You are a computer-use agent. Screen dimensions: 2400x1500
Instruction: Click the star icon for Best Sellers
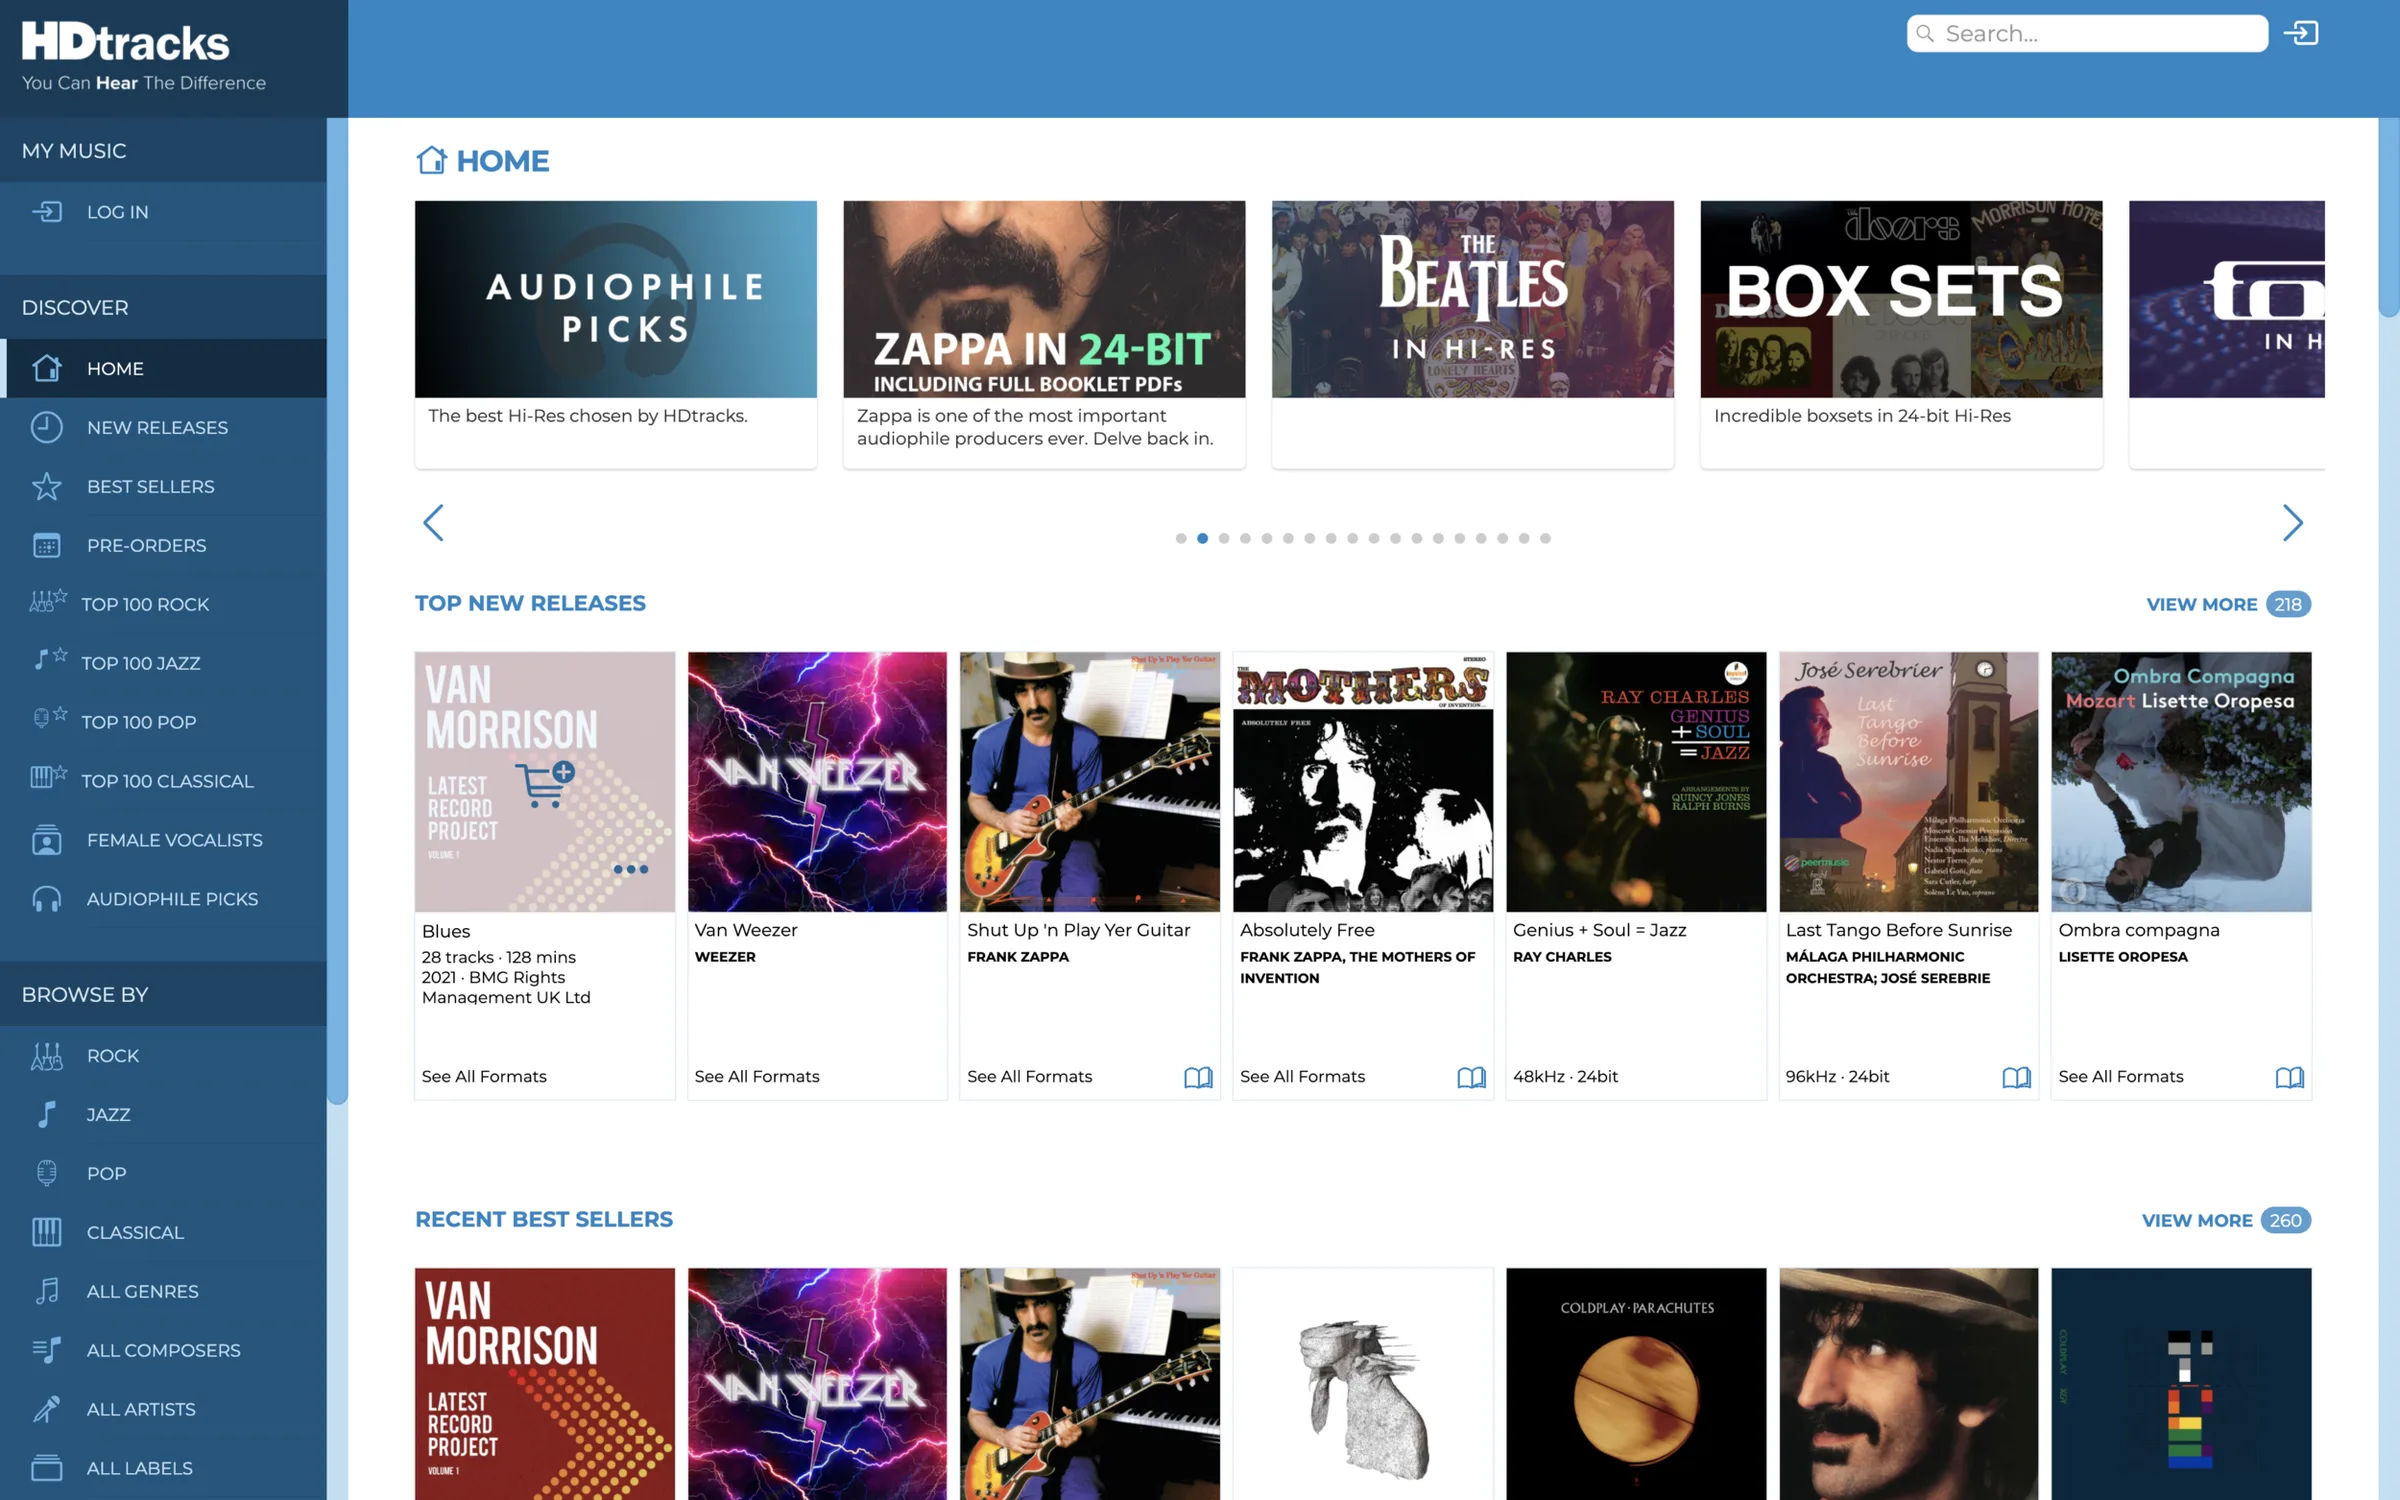pos(47,486)
